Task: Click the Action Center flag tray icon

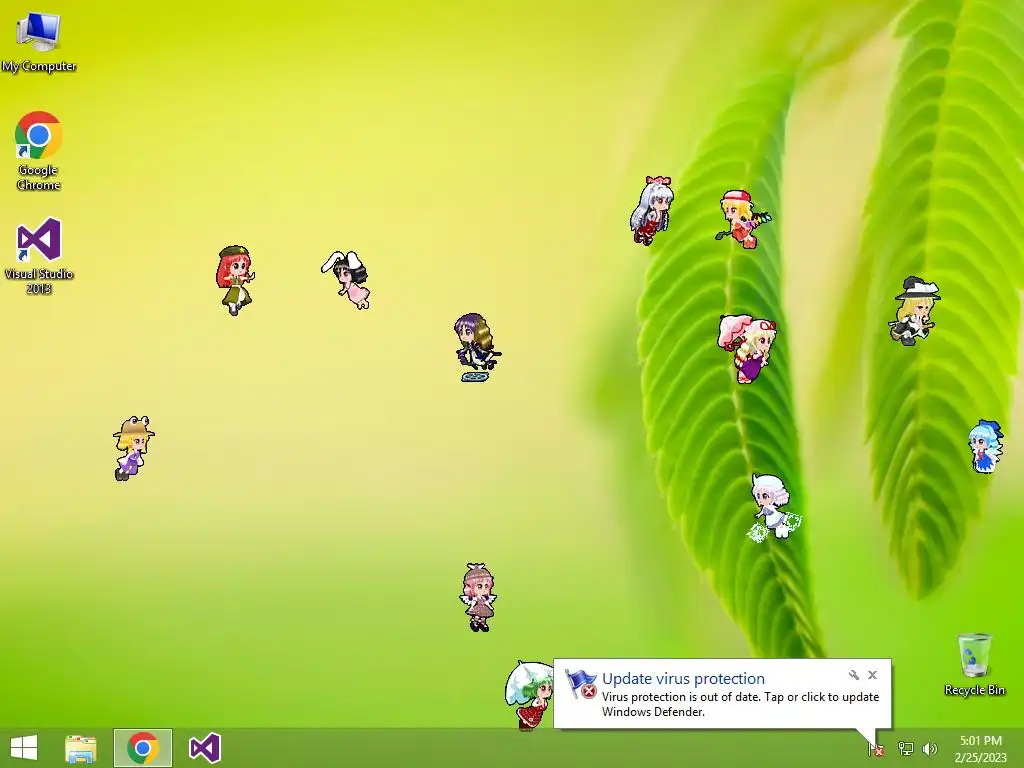Action: pos(875,749)
